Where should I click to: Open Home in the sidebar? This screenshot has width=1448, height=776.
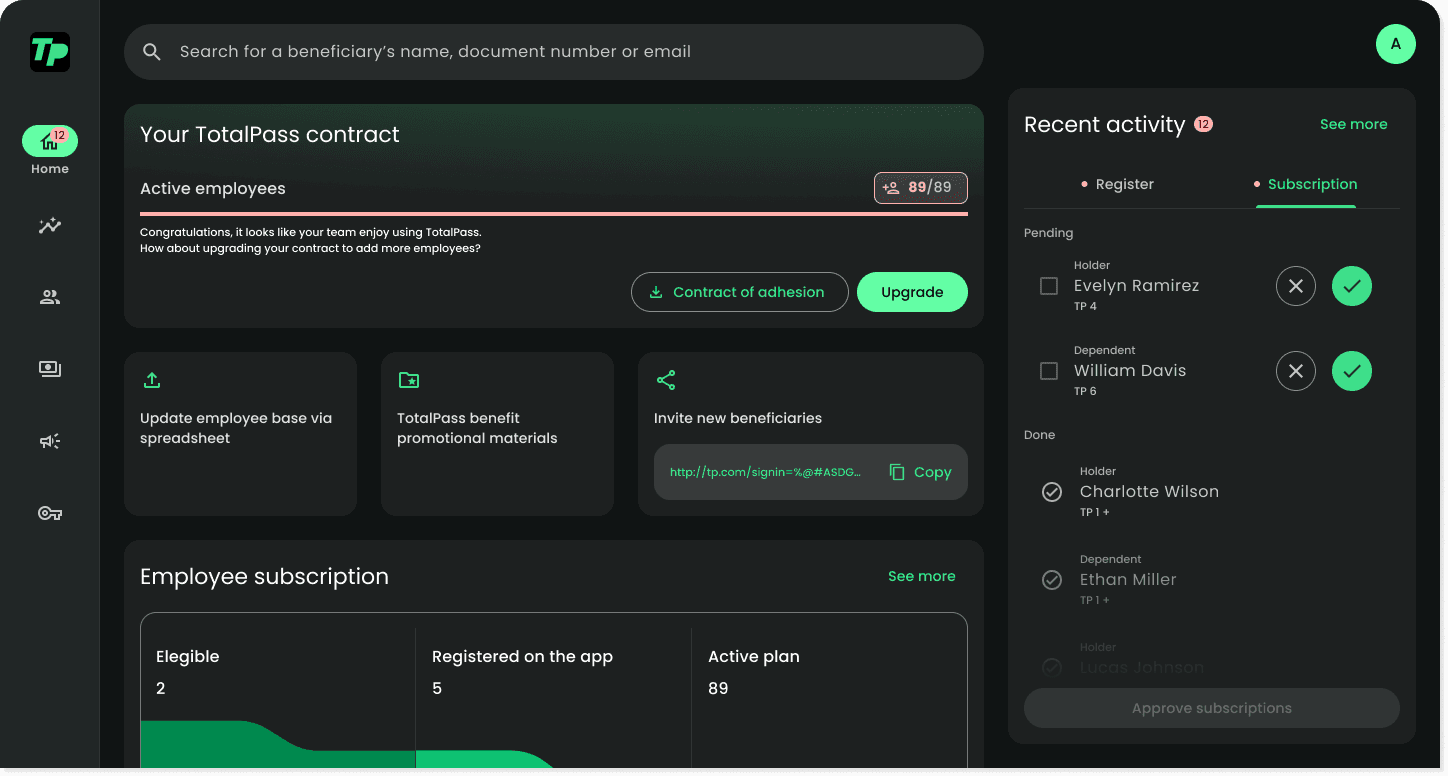tap(50, 151)
